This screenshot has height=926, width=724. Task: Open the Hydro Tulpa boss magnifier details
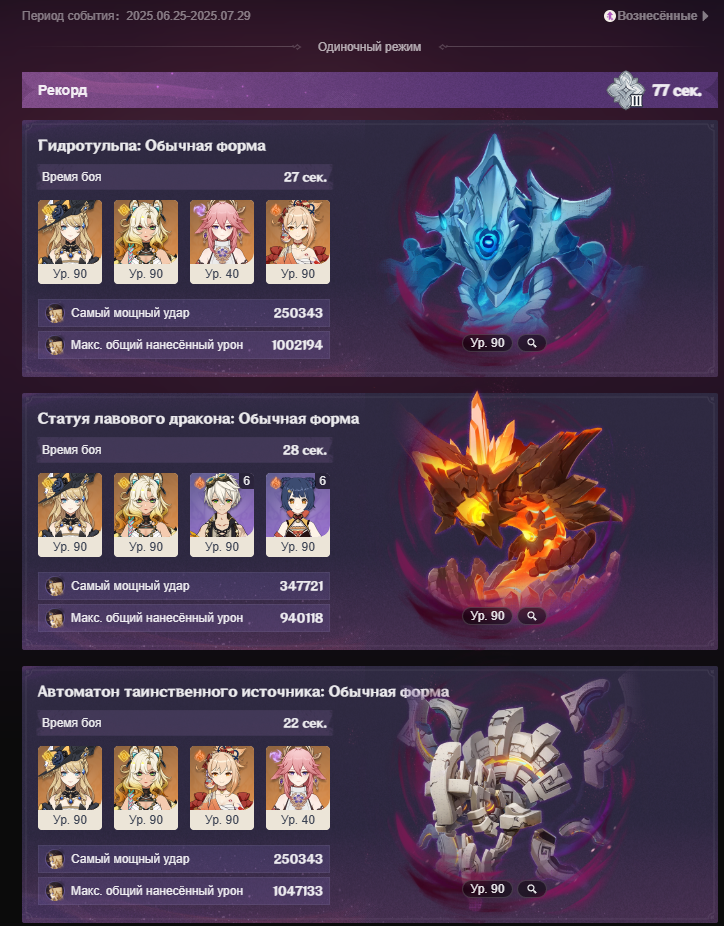(x=531, y=343)
